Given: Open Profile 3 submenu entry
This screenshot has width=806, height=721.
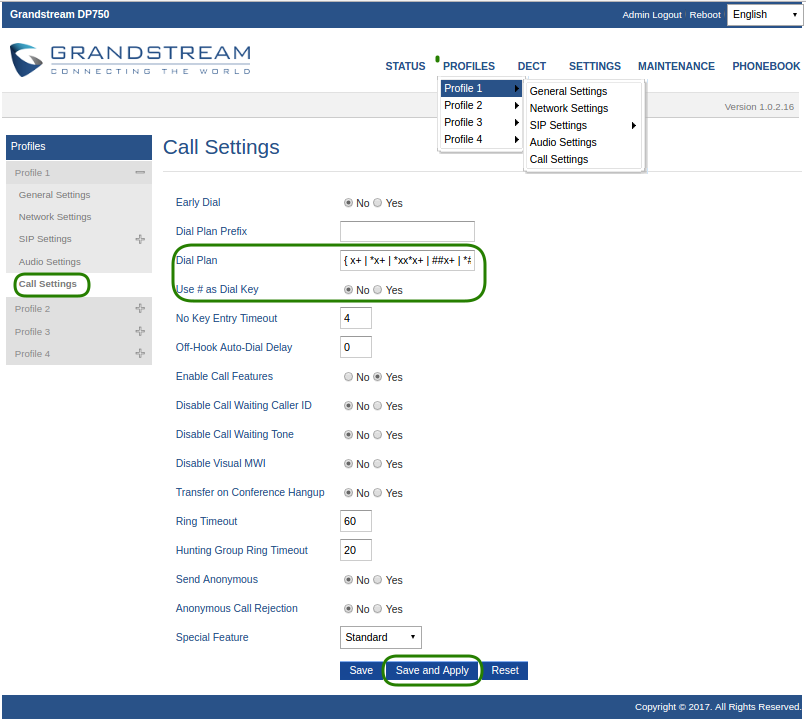Looking at the screenshot, I should (481, 122).
